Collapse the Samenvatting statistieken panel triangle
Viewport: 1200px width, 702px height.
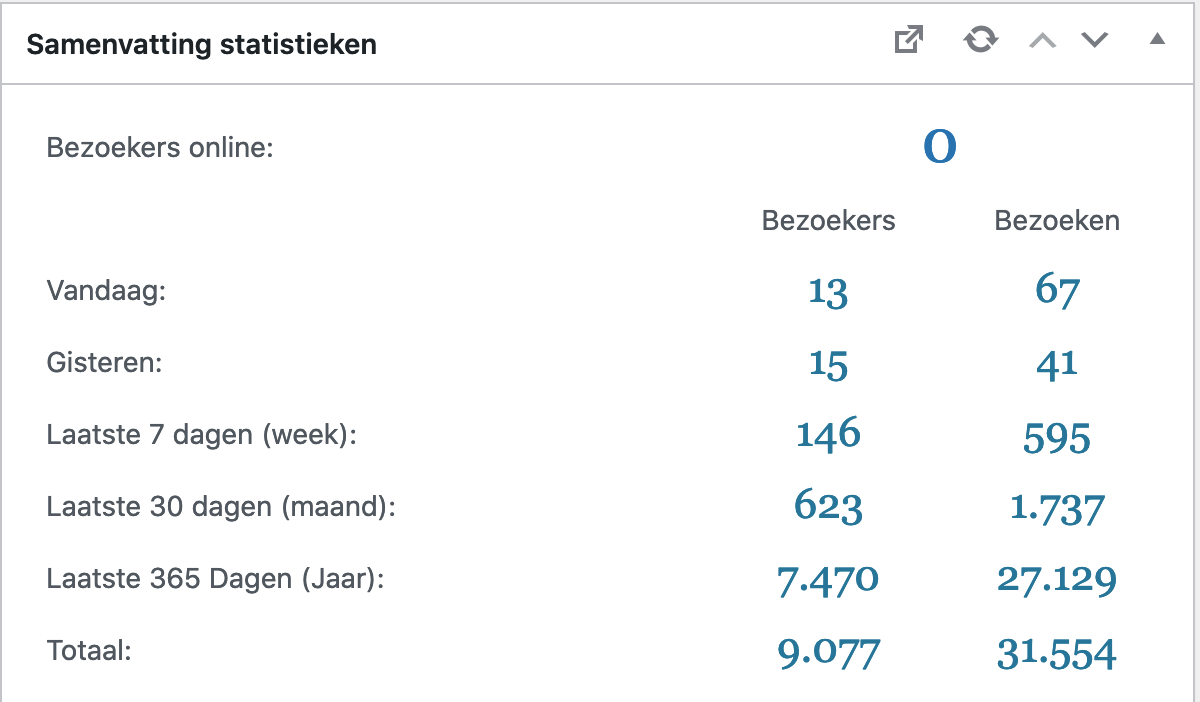[x=1157, y=40]
